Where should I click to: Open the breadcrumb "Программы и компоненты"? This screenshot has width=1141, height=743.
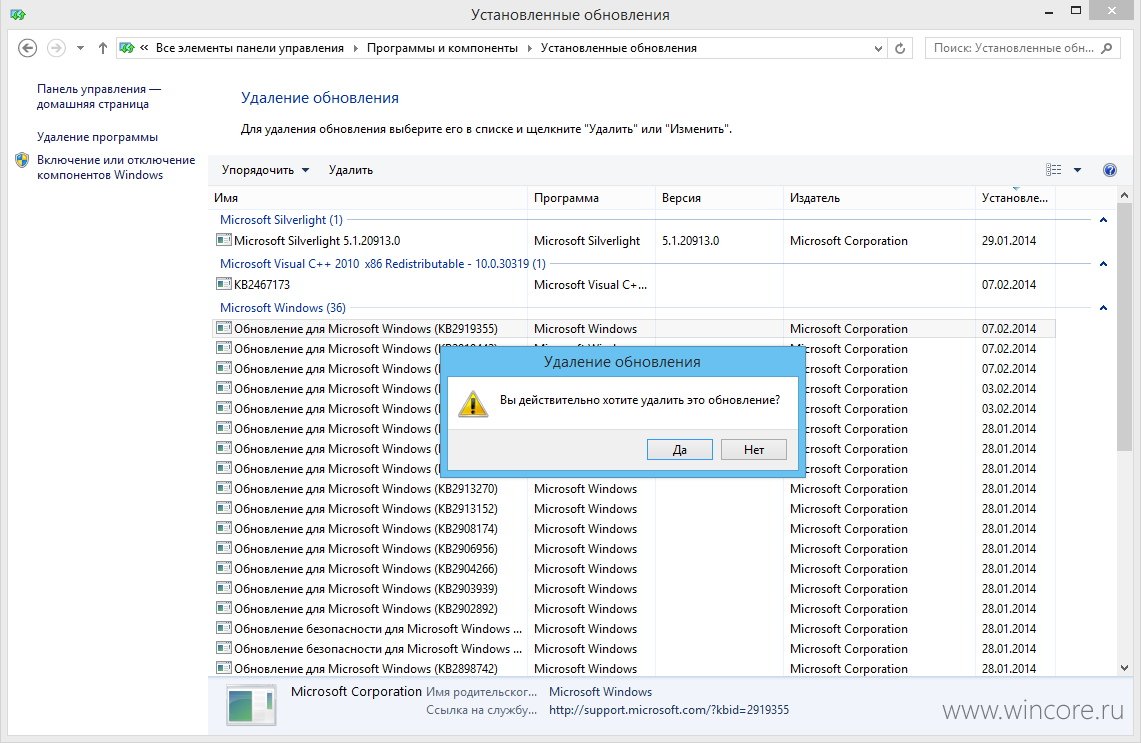point(442,48)
